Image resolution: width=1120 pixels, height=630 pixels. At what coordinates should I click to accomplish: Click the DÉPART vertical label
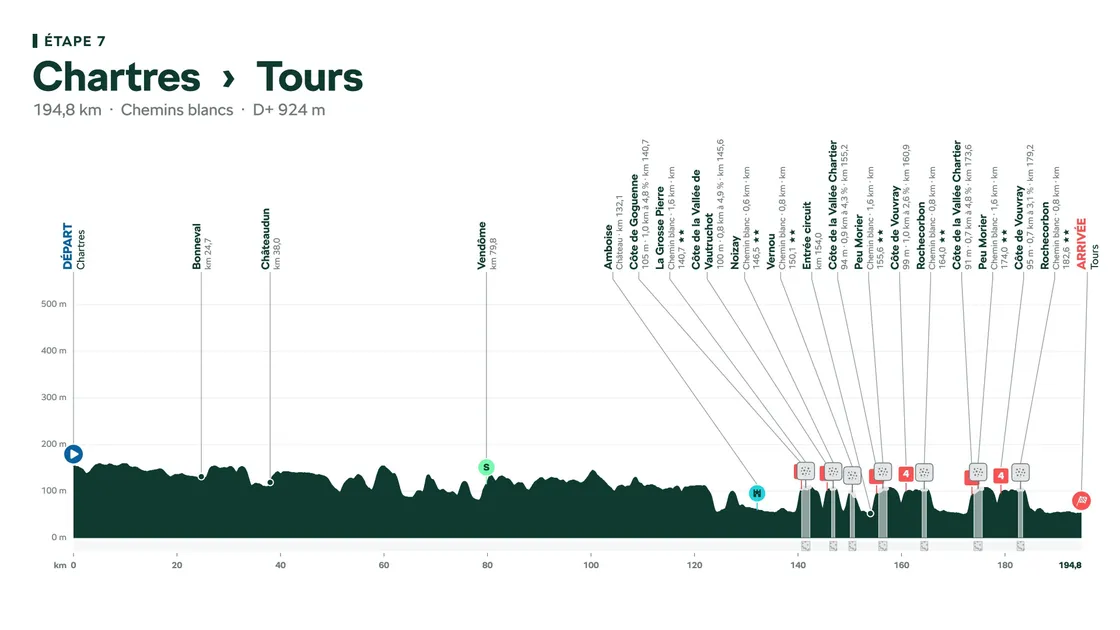[68, 246]
